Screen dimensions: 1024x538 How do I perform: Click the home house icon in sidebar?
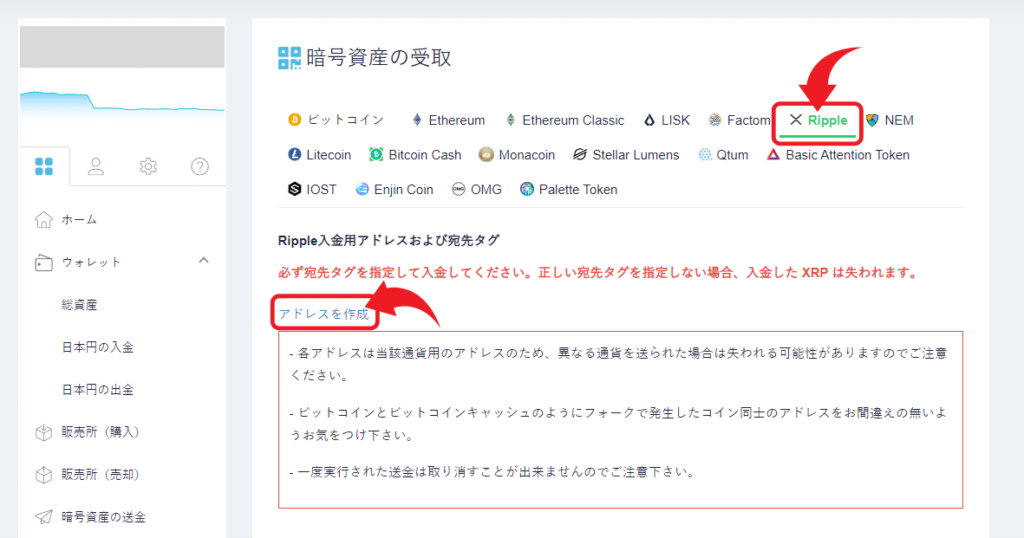(44, 220)
